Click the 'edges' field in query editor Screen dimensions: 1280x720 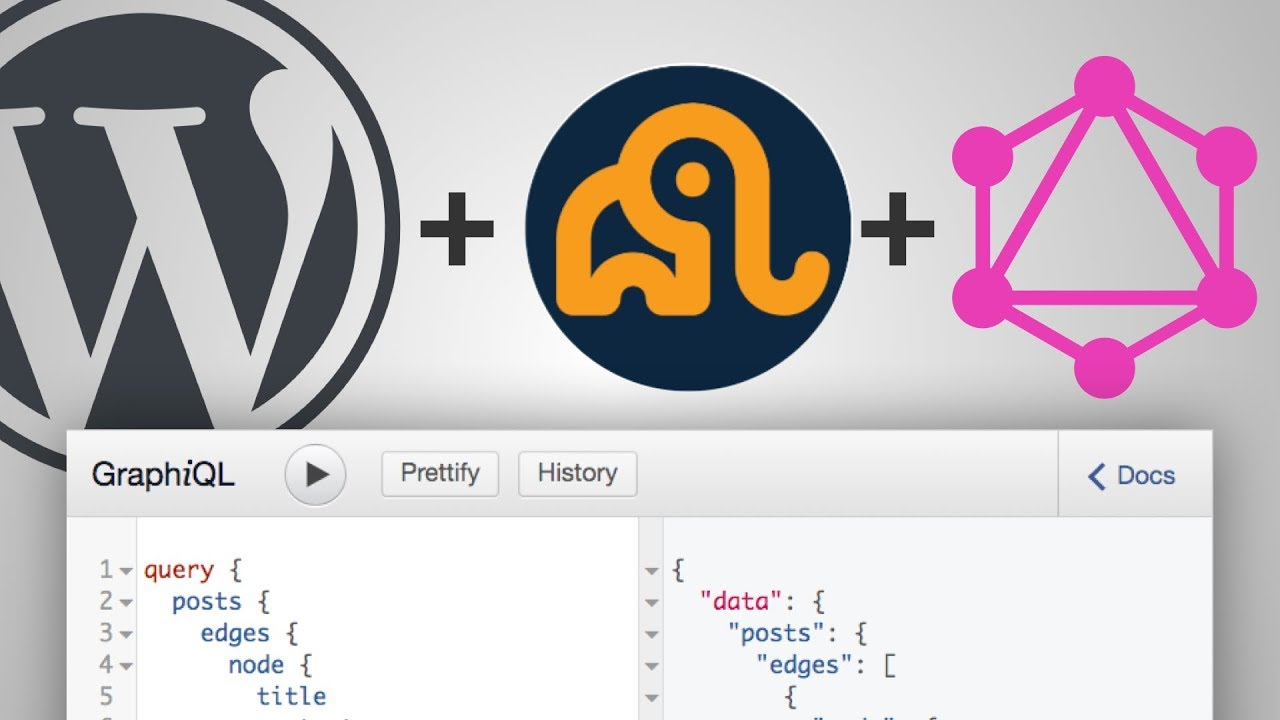[235, 634]
